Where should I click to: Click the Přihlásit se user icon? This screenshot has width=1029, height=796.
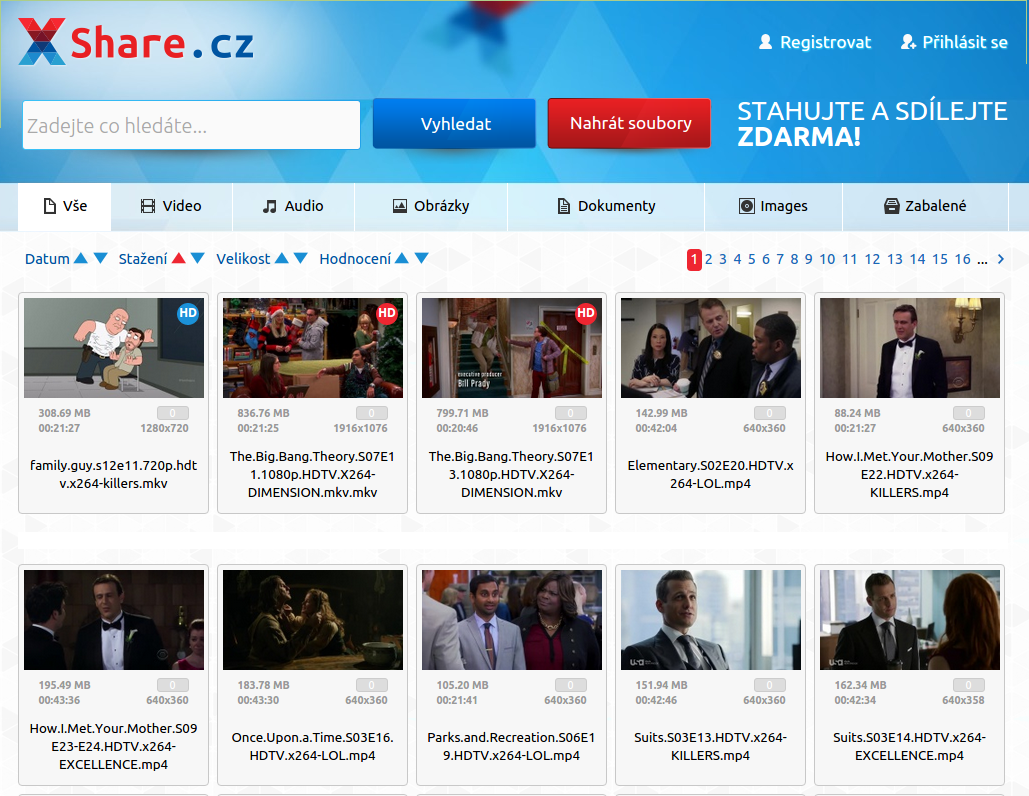coord(908,42)
